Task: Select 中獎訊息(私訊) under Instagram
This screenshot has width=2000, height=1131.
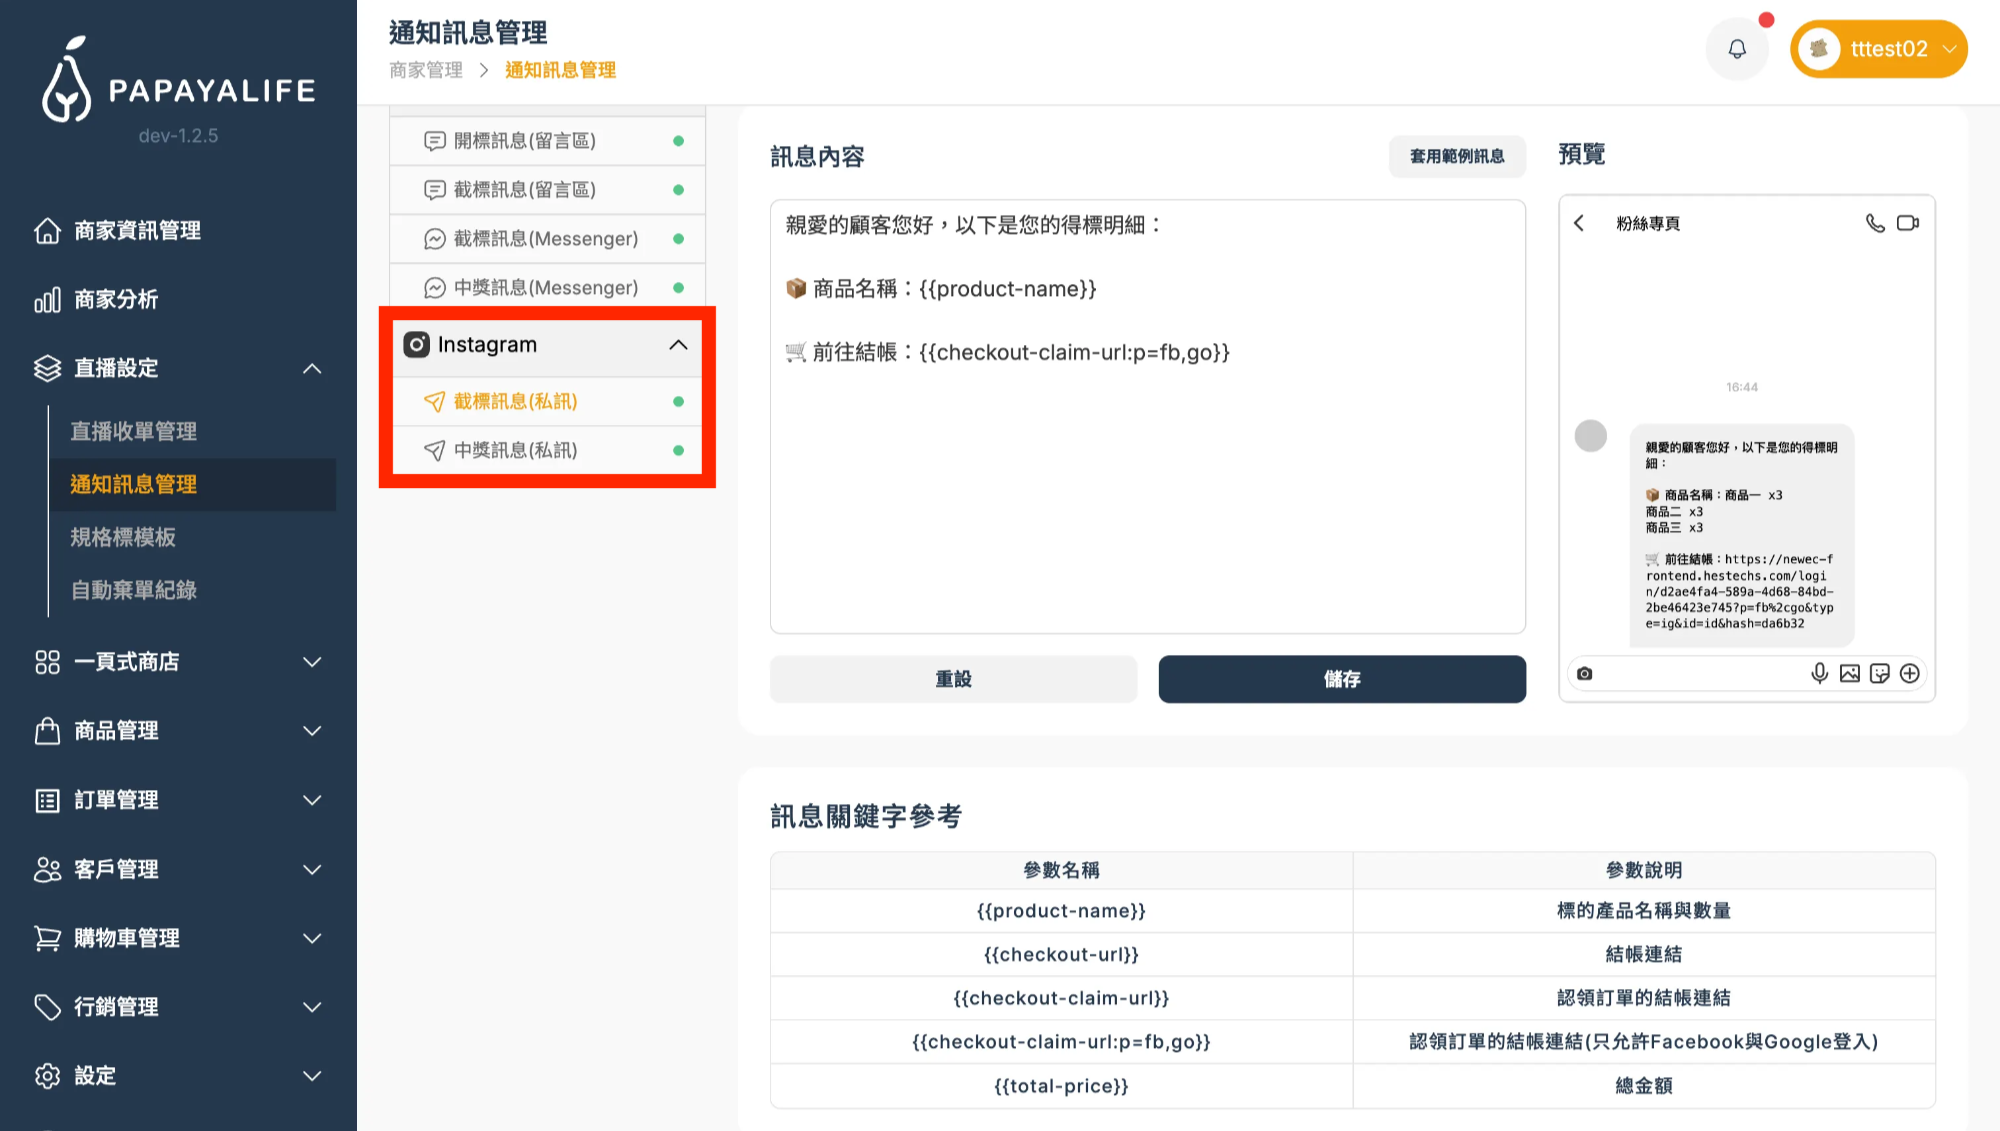Action: (x=515, y=451)
